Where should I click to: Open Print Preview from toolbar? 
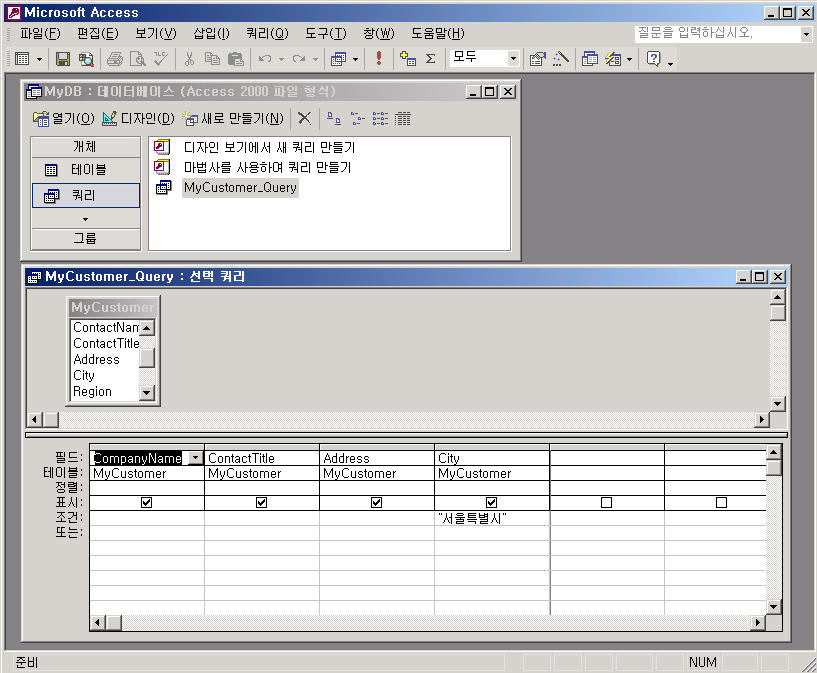(138, 59)
